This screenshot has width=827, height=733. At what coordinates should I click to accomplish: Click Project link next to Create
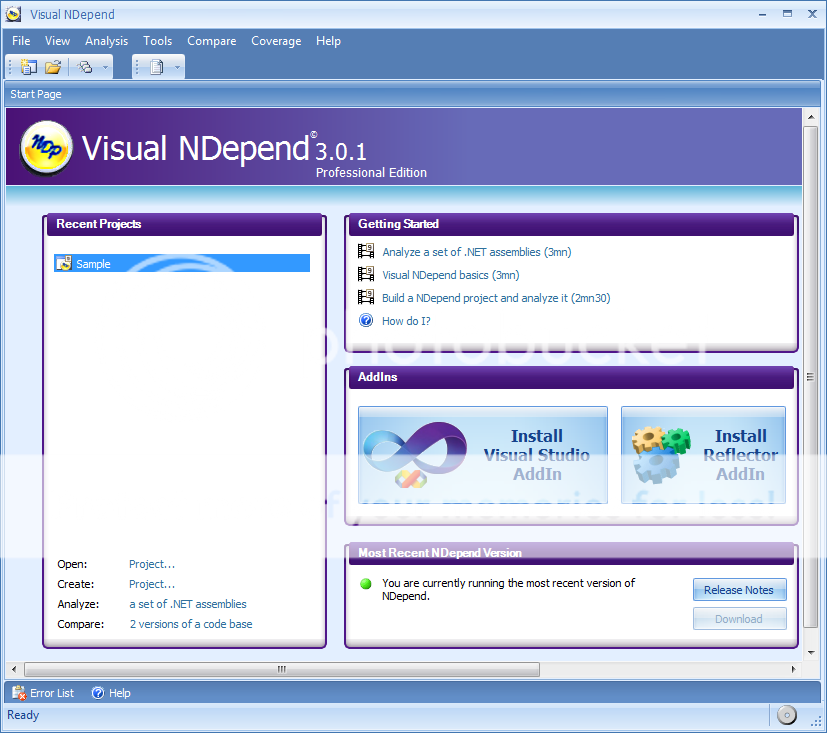click(152, 584)
